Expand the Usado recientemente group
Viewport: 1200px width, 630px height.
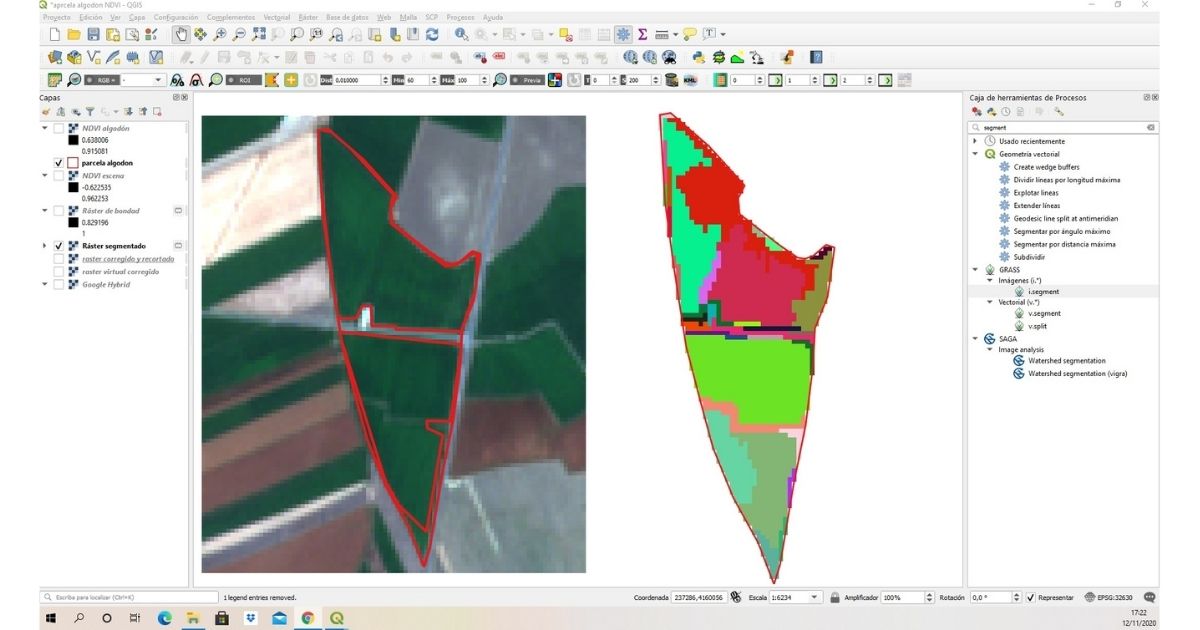[x=976, y=141]
